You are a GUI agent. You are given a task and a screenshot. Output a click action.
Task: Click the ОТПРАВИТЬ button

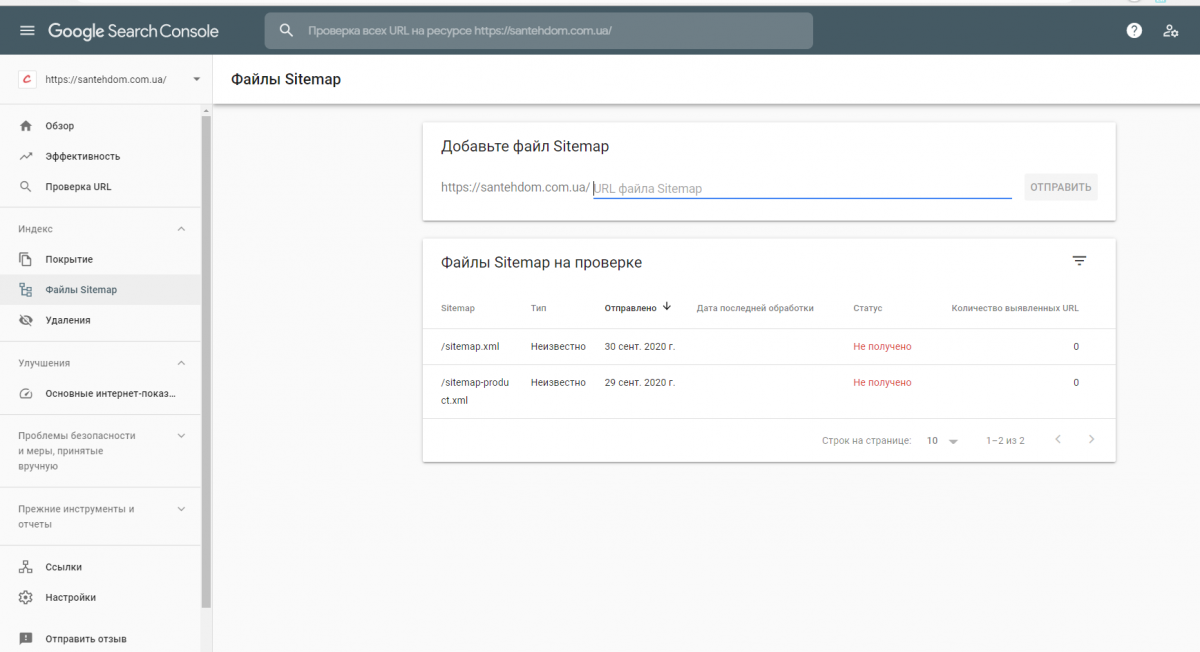point(1060,187)
